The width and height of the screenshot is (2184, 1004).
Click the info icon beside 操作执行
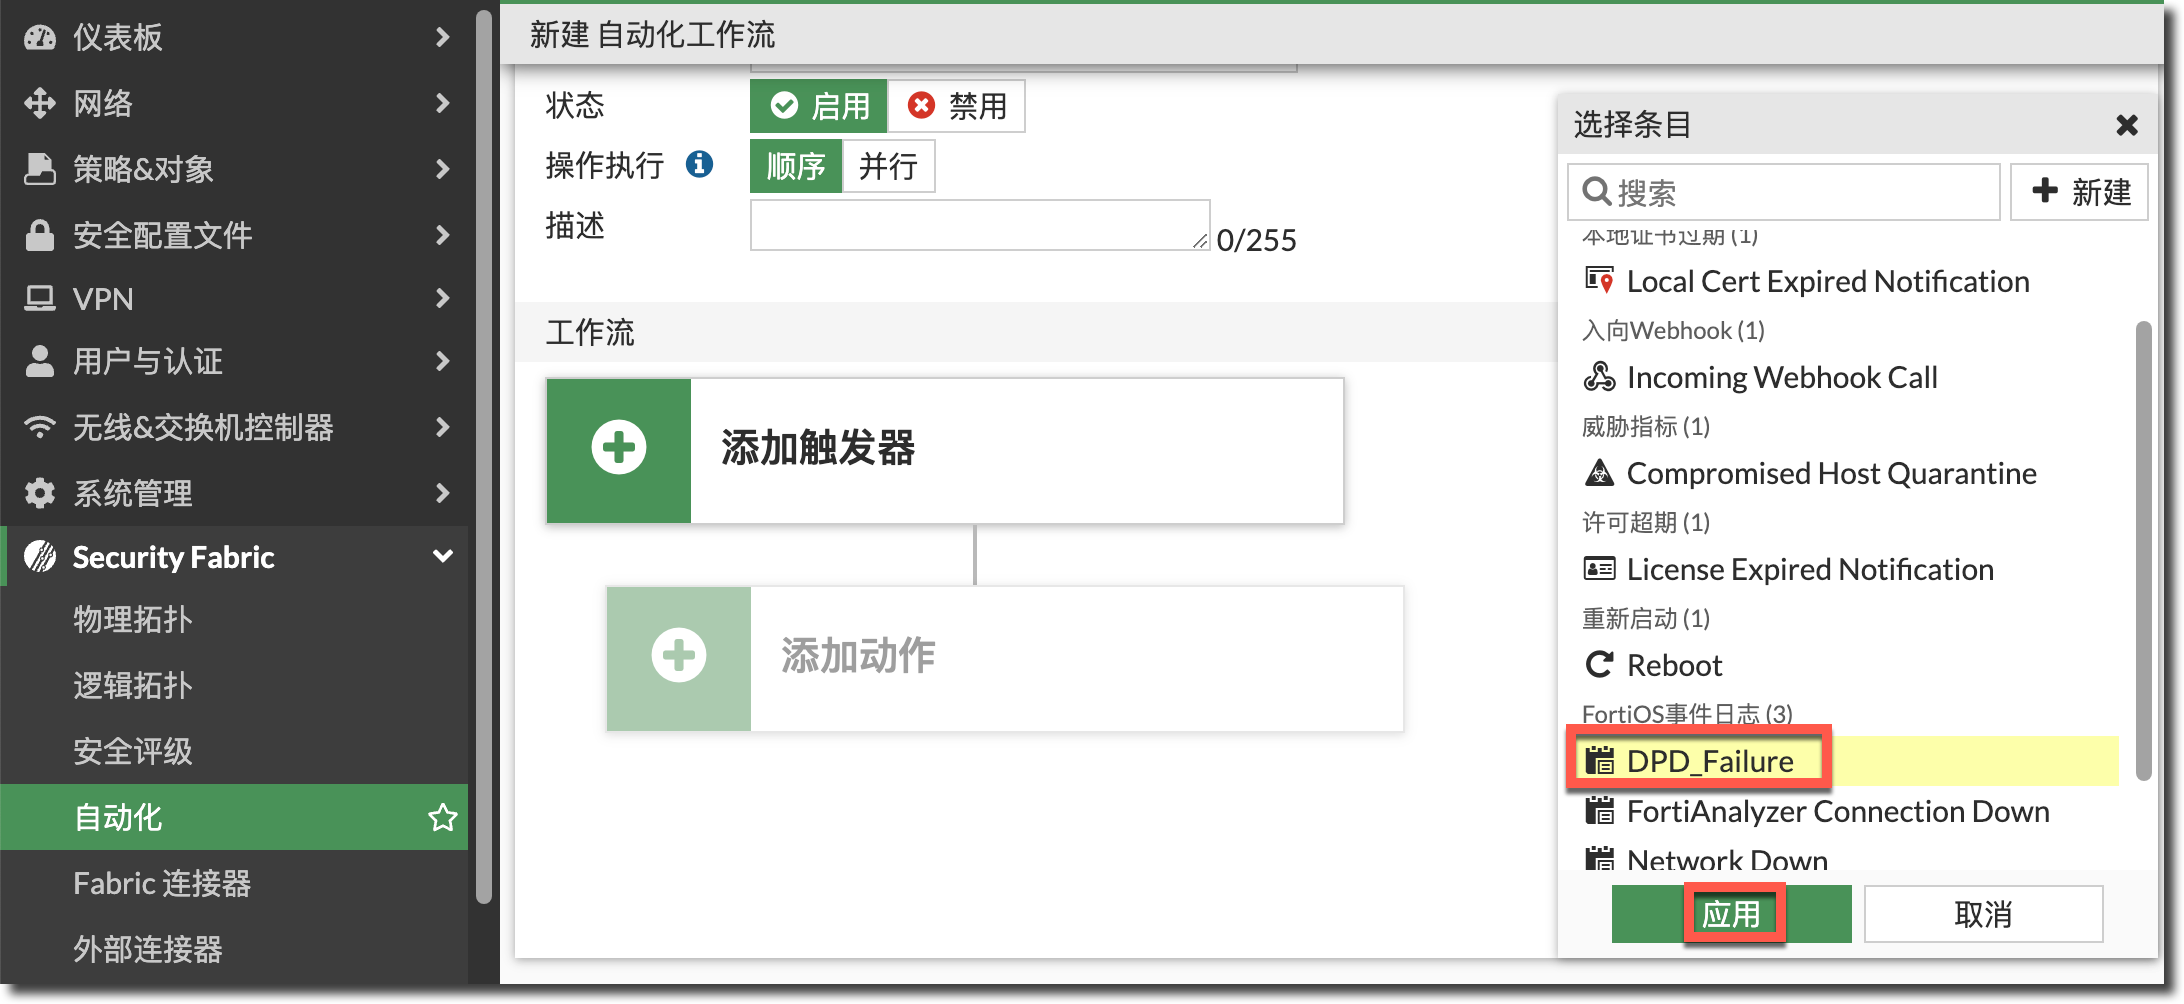[699, 164]
